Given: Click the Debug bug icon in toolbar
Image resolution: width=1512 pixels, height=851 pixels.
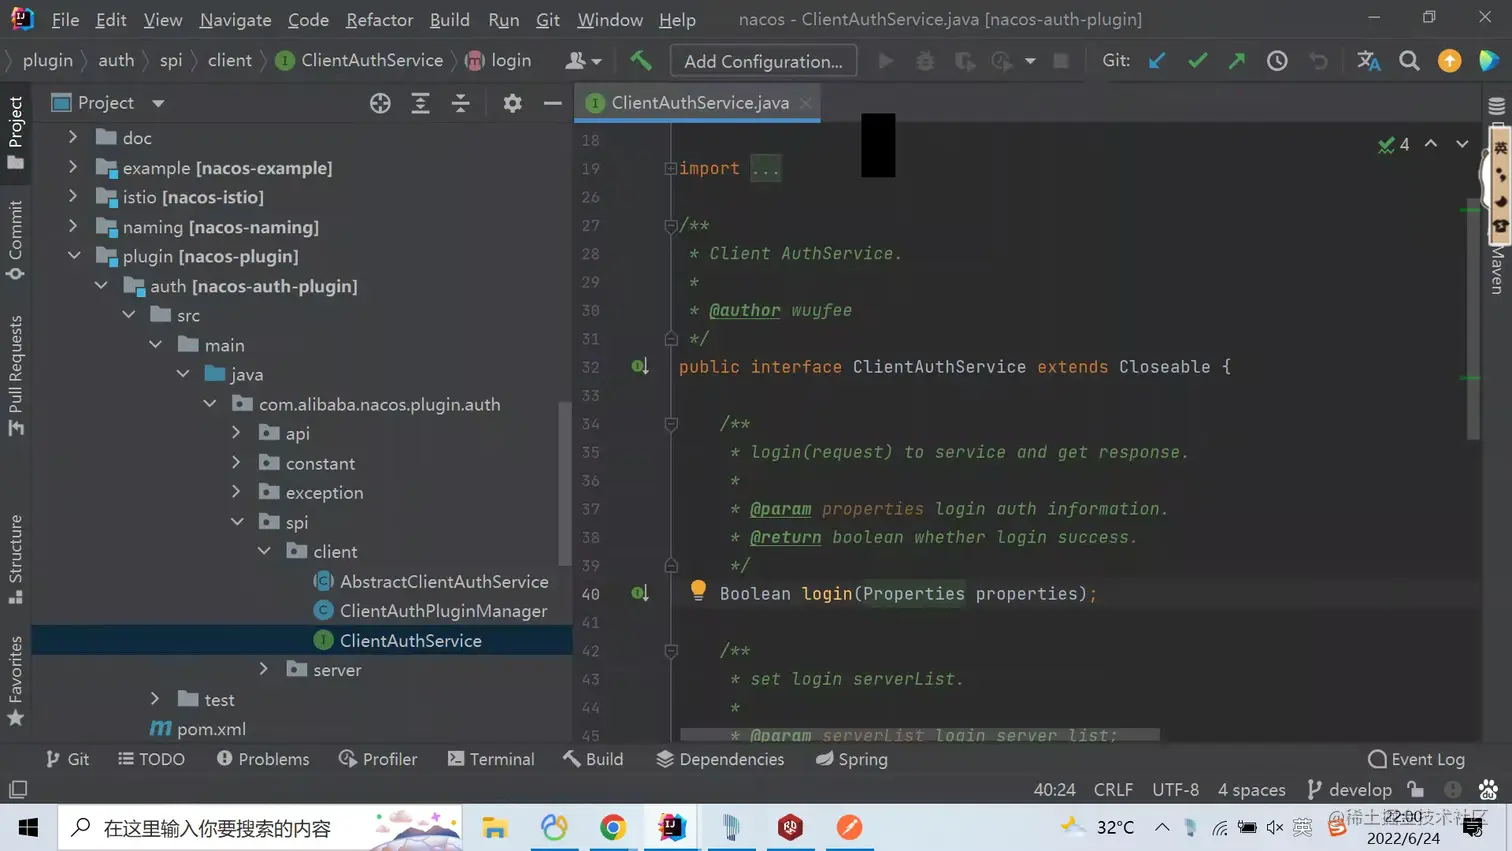Looking at the screenshot, I should (x=925, y=61).
